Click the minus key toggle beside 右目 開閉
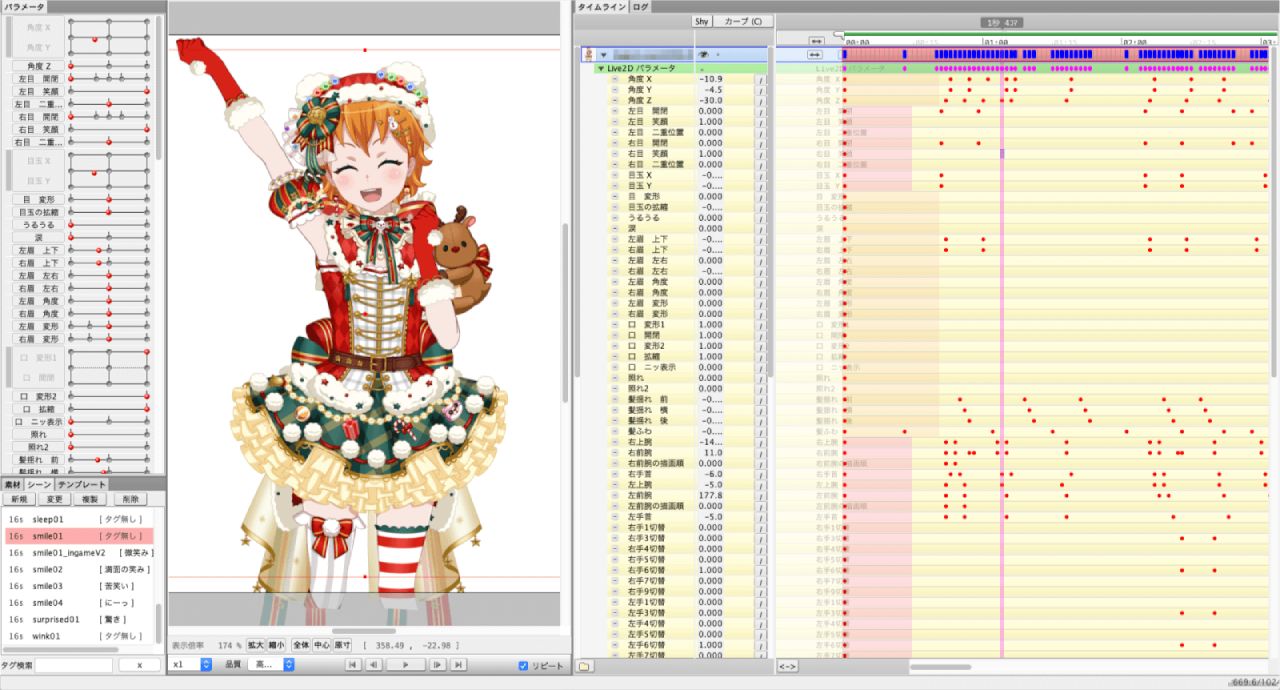The width and height of the screenshot is (1280, 690). click(615, 143)
